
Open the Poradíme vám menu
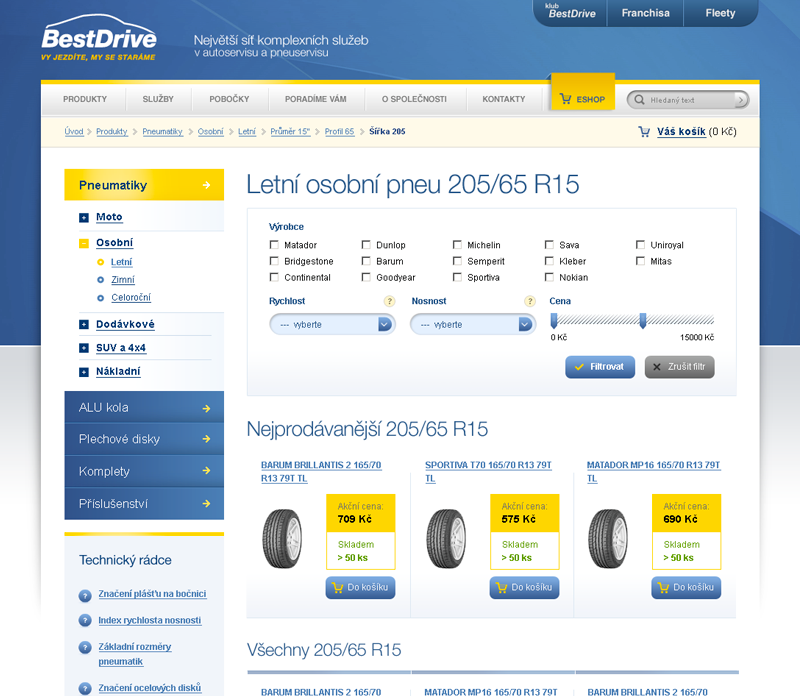pyautogui.click(x=315, y=99)
